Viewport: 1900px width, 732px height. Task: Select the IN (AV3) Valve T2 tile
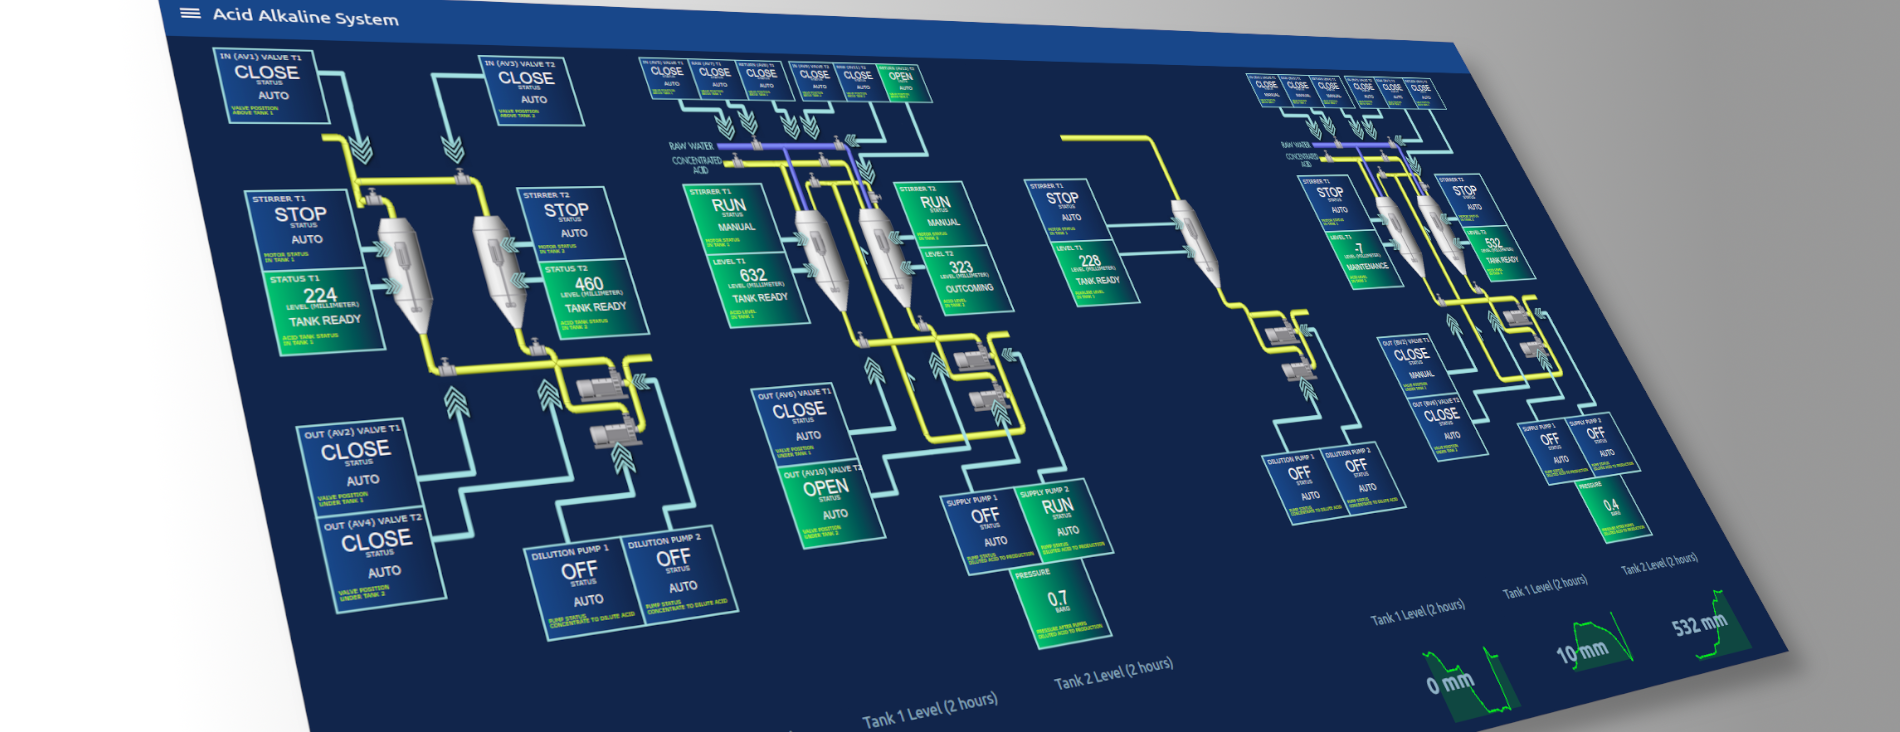coord(529,90)
